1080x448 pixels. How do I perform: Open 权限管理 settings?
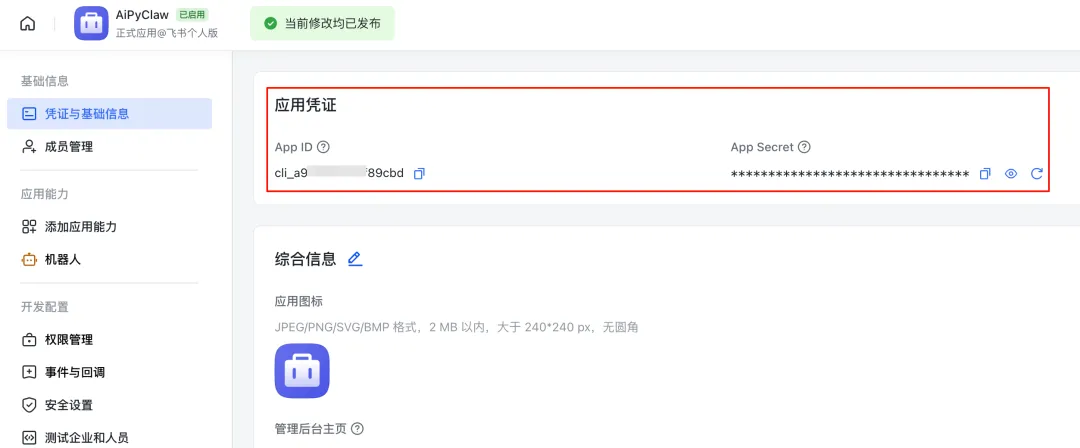coord(68,340)
